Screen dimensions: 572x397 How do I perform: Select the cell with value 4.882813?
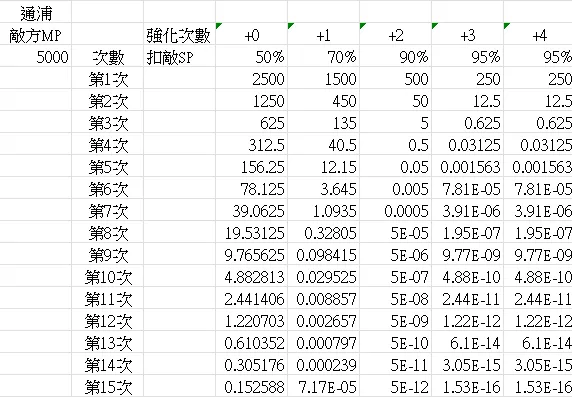[251, 276]
